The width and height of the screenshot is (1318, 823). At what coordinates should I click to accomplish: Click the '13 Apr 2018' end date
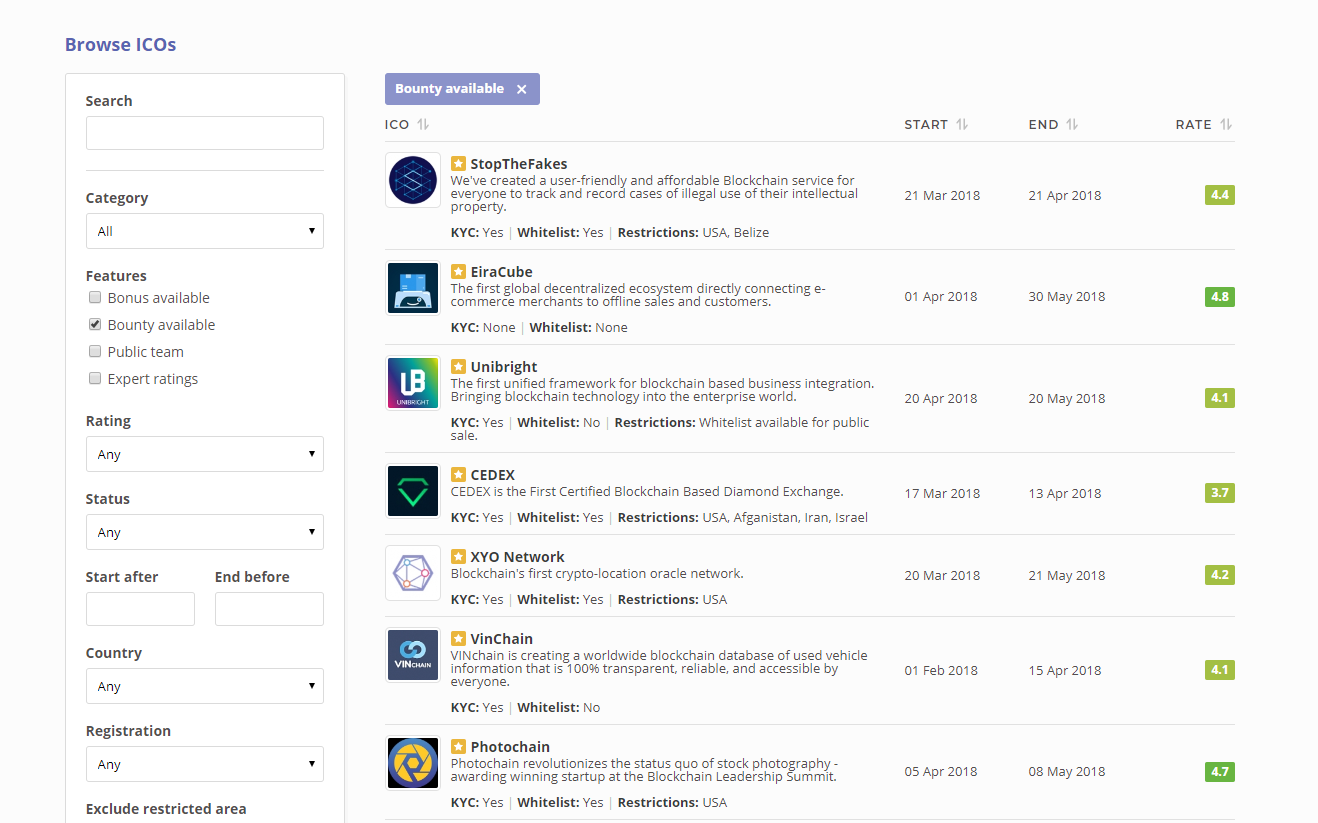1065,493
